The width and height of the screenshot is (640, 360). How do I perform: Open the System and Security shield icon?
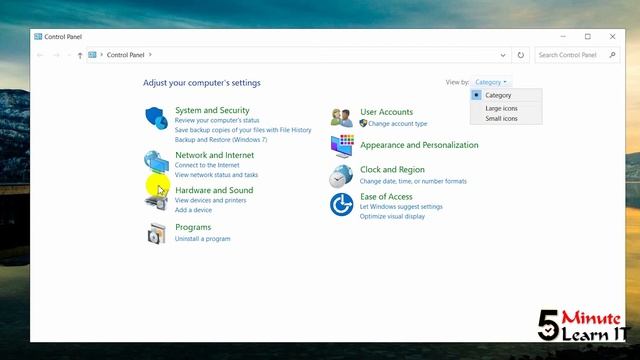click(x=157, y=118)
